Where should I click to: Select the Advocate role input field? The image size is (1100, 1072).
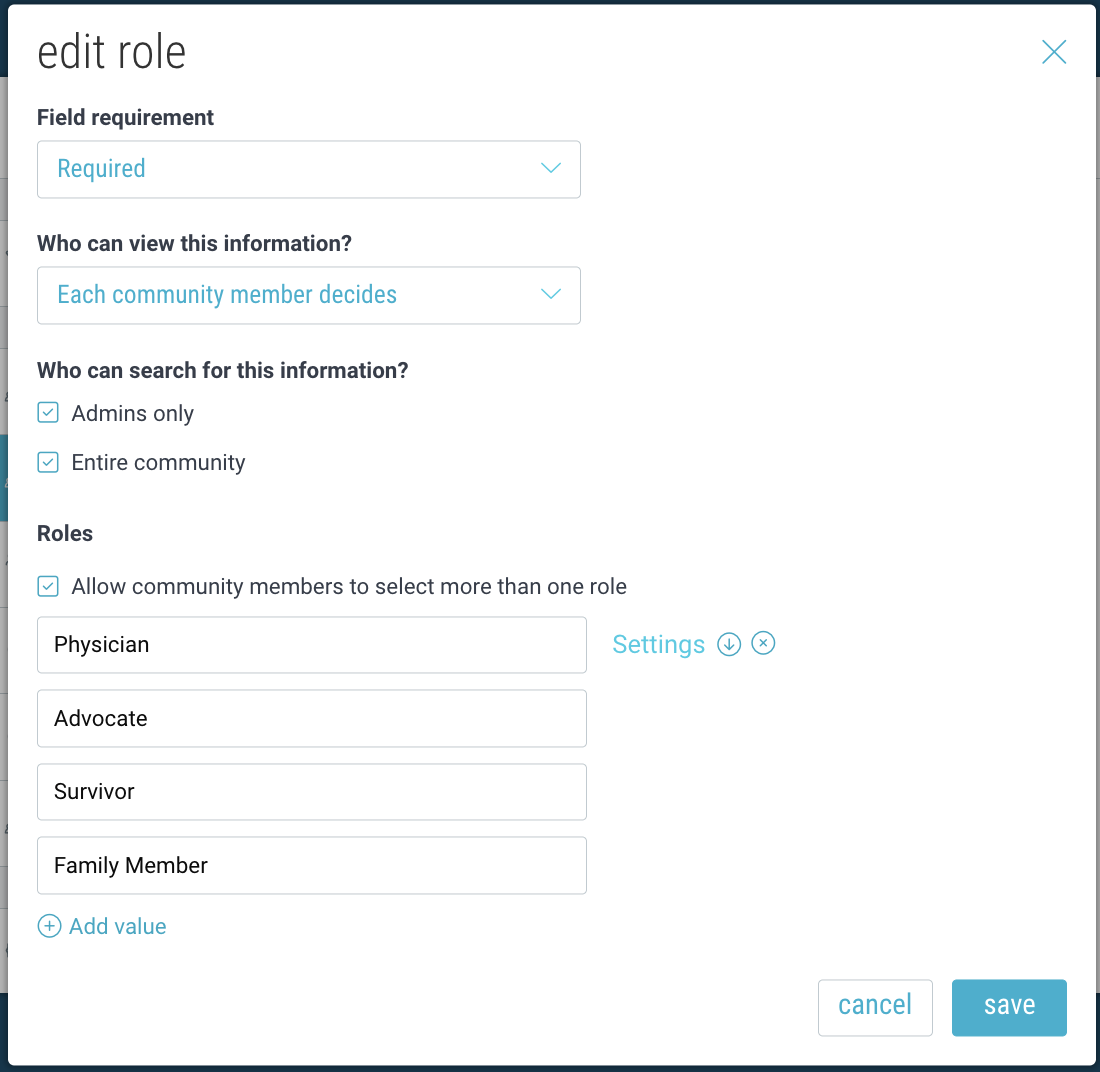(311, 718)
